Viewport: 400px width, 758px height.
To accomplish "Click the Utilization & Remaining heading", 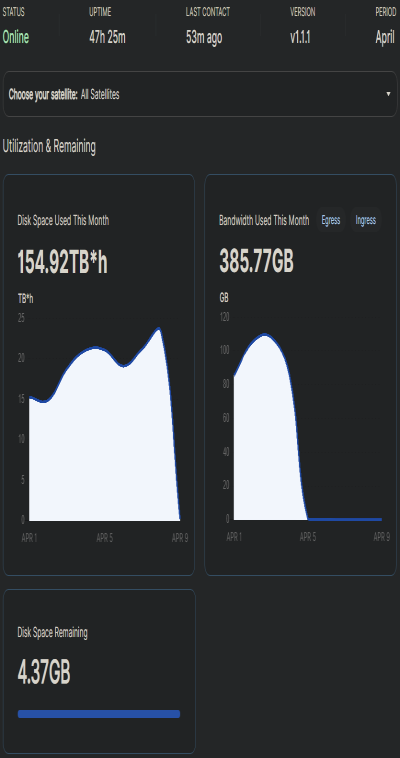I will pos(49,146).
